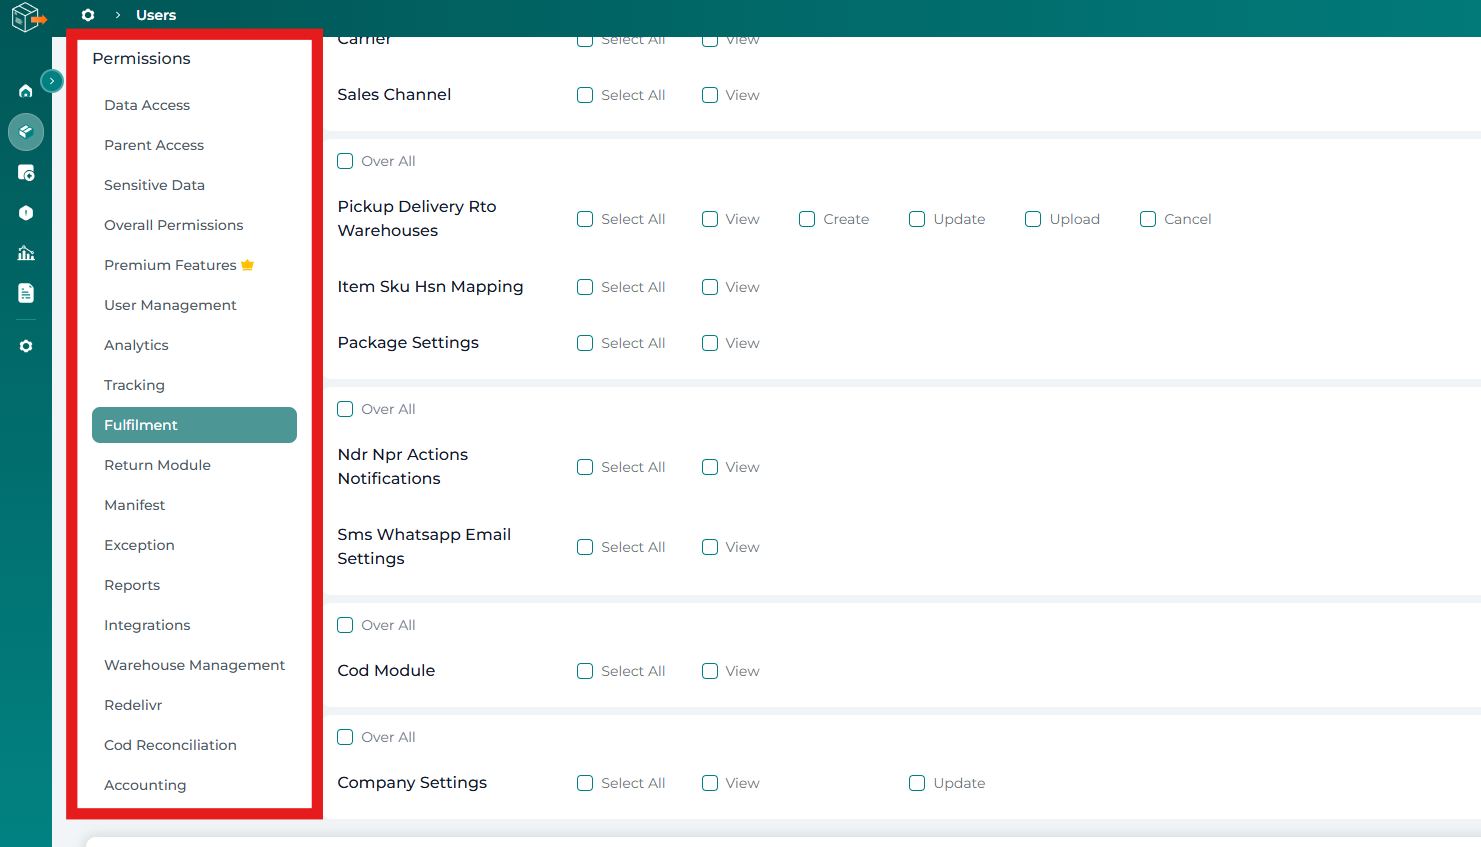Check View for Package Settings
The image size is (1481, 847).
pyautogui.click(x=710, y=343)
